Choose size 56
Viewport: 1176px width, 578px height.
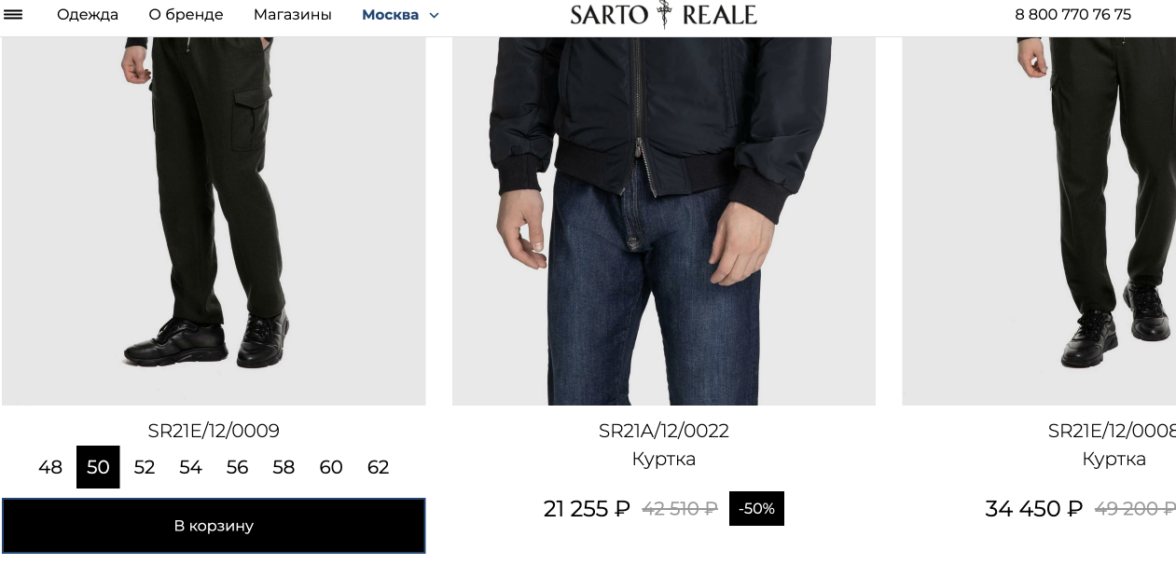(x=237, y=467)
